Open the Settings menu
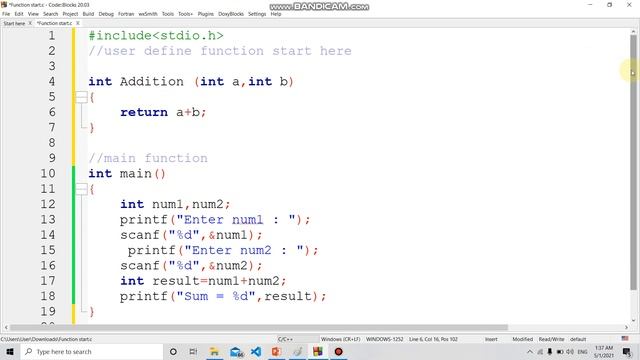The width and height of the screenshot is (640, 360). coord(257,14)
